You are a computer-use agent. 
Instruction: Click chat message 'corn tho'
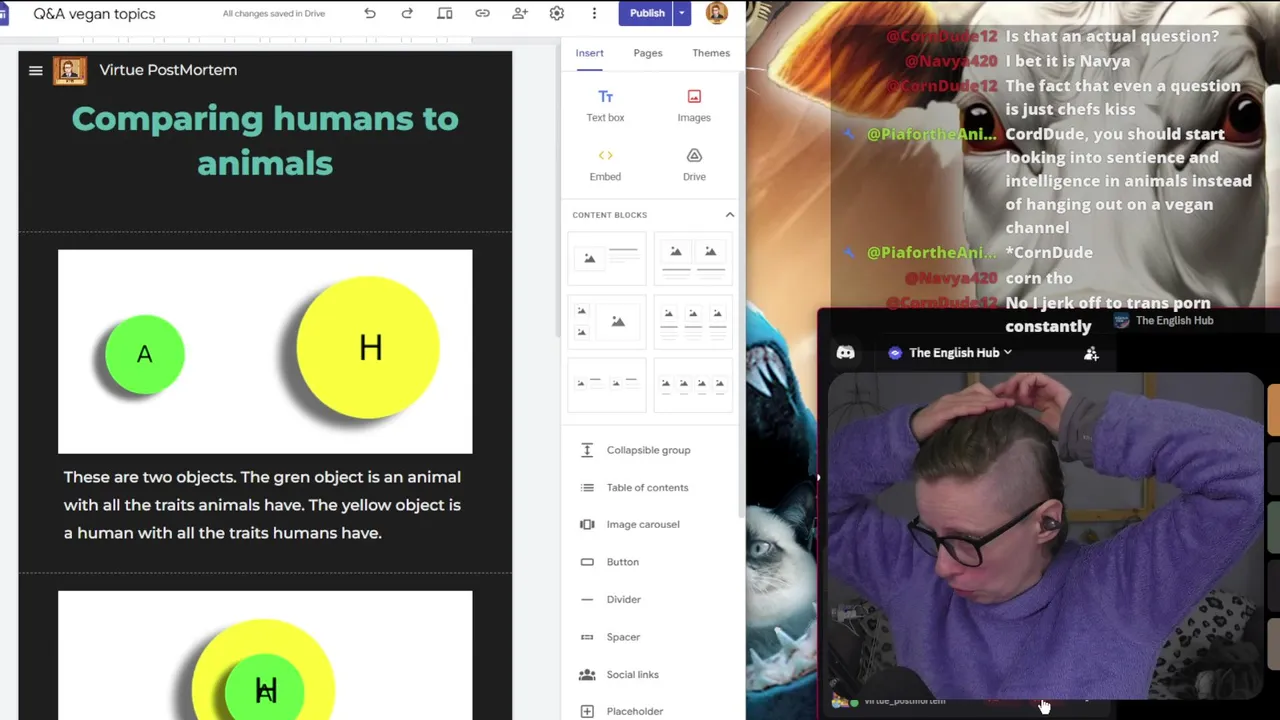coord(1039,278)
